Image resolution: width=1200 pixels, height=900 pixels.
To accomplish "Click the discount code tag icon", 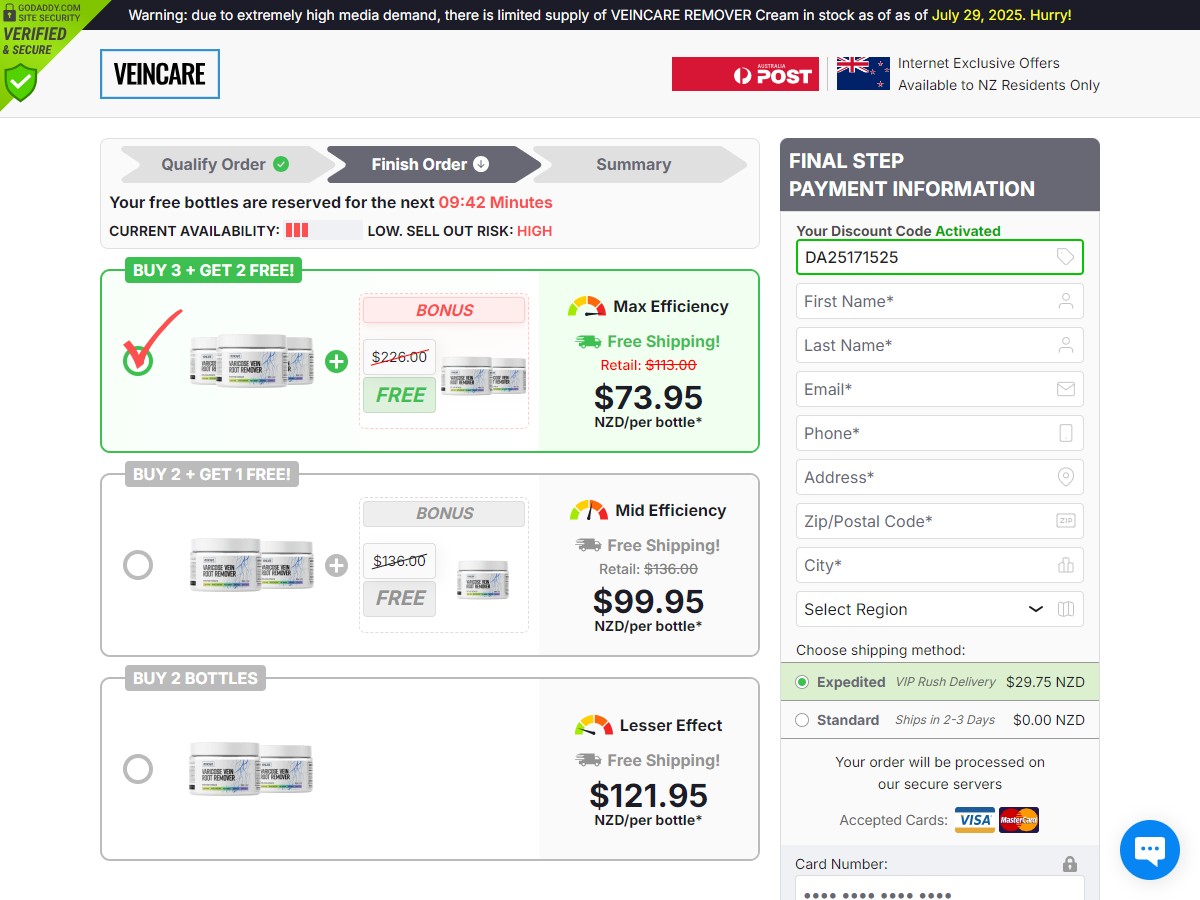I will 1066,257.
